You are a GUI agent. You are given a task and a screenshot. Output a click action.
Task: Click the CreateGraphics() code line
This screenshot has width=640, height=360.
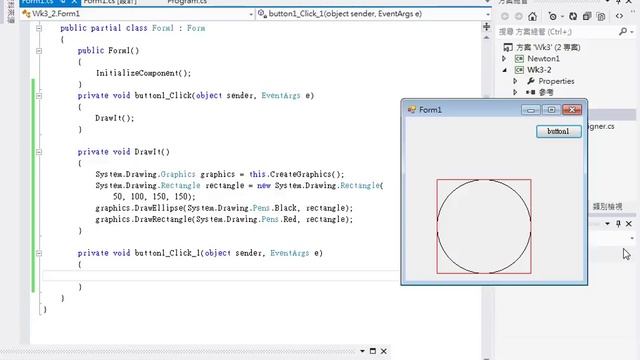(220, 174)
